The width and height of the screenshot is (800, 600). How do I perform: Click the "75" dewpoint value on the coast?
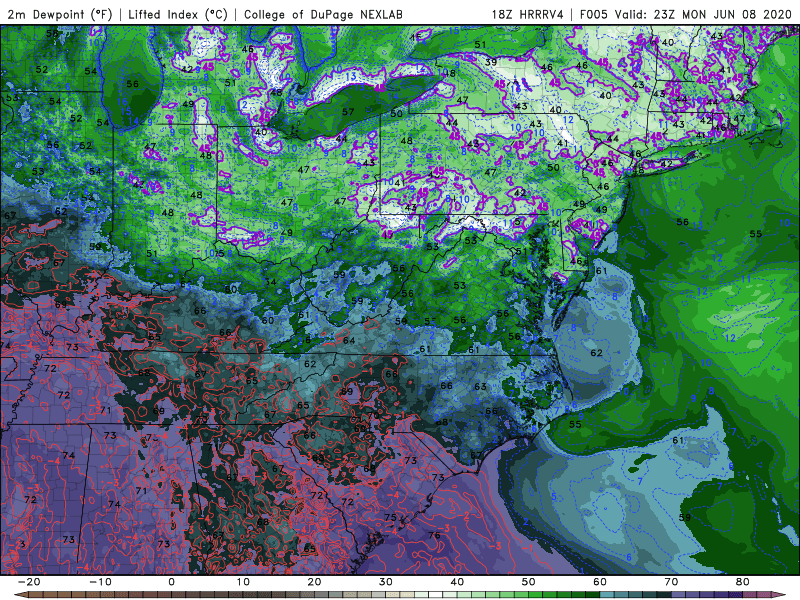coord(390,517)
